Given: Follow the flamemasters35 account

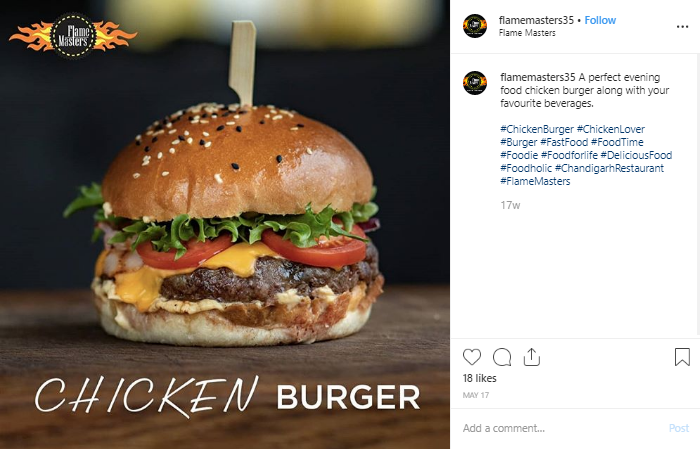Looking at the screenshot, I should click(x=600, y=20).
